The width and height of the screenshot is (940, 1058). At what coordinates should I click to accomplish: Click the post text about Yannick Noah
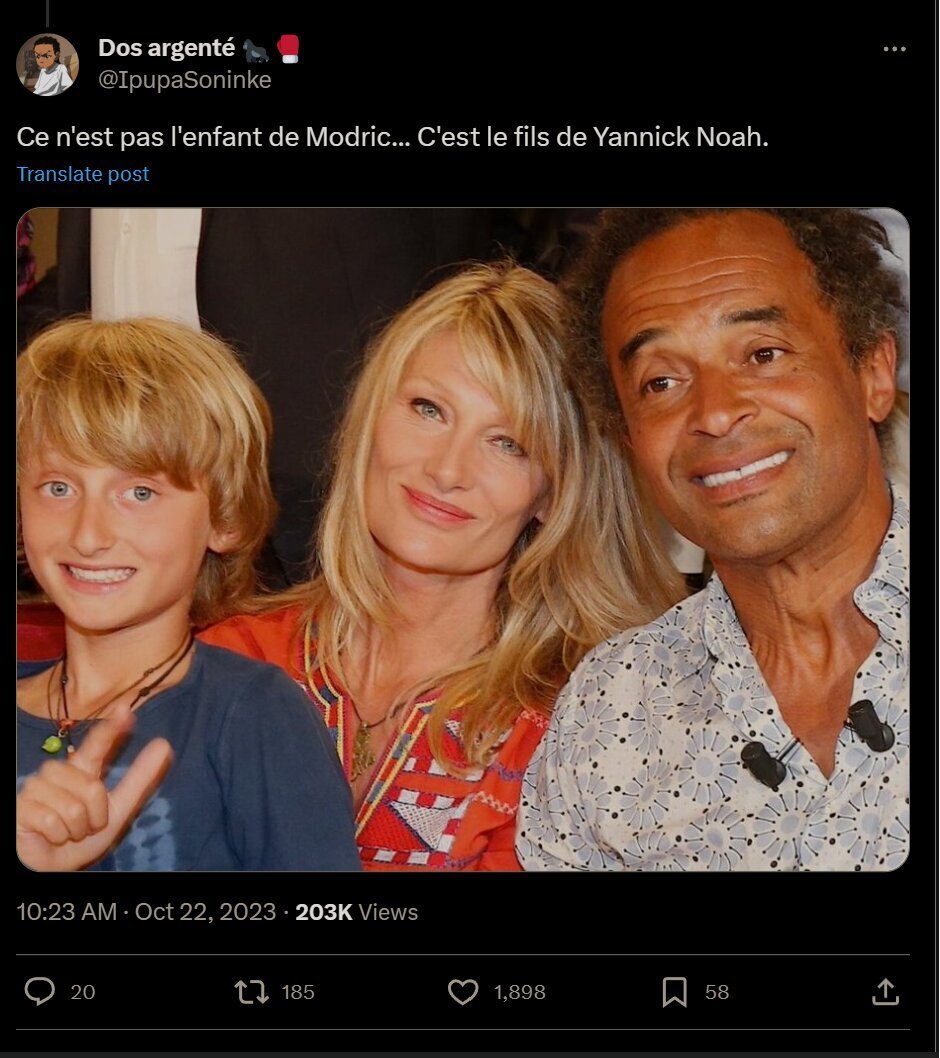click(393, 137)
